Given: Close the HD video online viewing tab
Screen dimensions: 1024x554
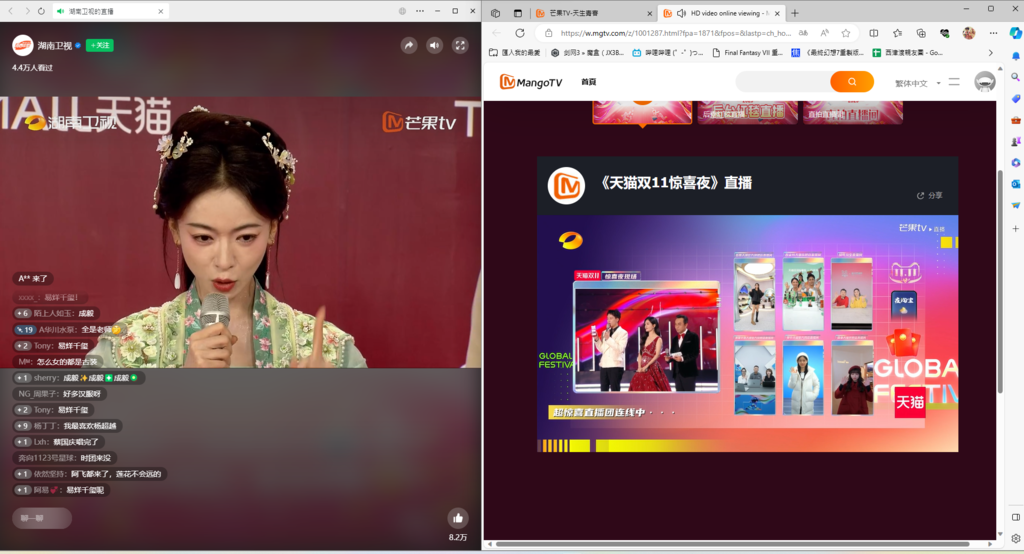Looking at the screenshot, I should (777, 13).
